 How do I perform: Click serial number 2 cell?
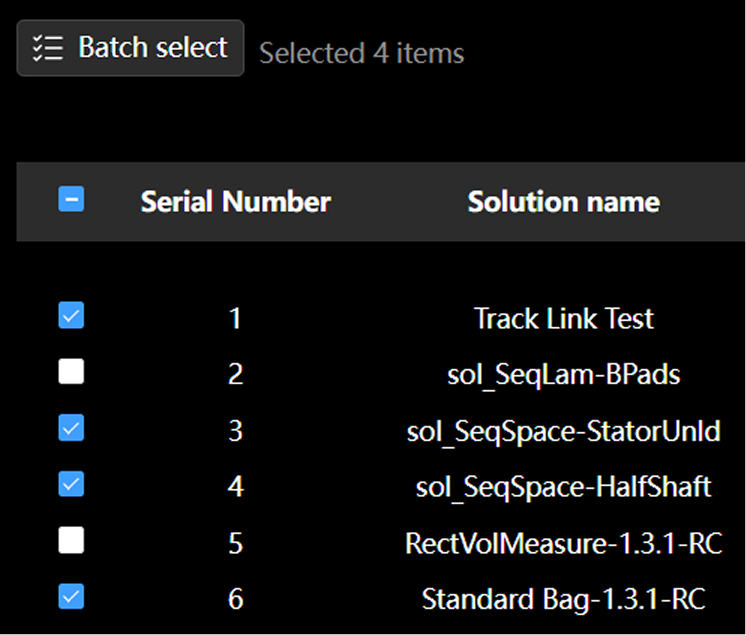[235, 375]
